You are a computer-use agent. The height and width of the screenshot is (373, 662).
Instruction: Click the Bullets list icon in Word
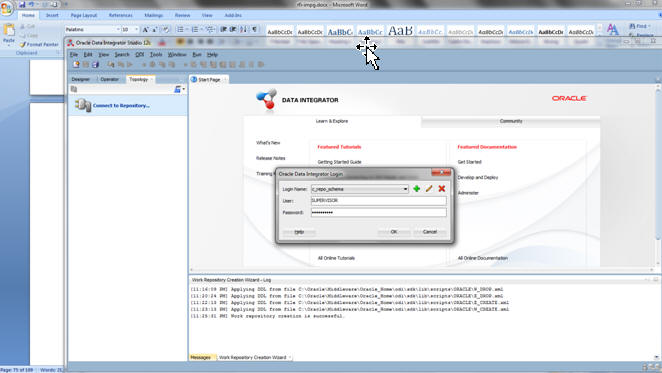[180, 30]
